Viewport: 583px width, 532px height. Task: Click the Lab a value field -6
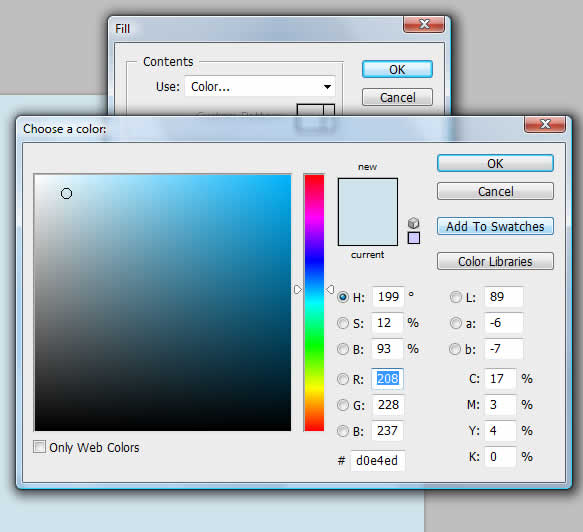pos(504,323)
